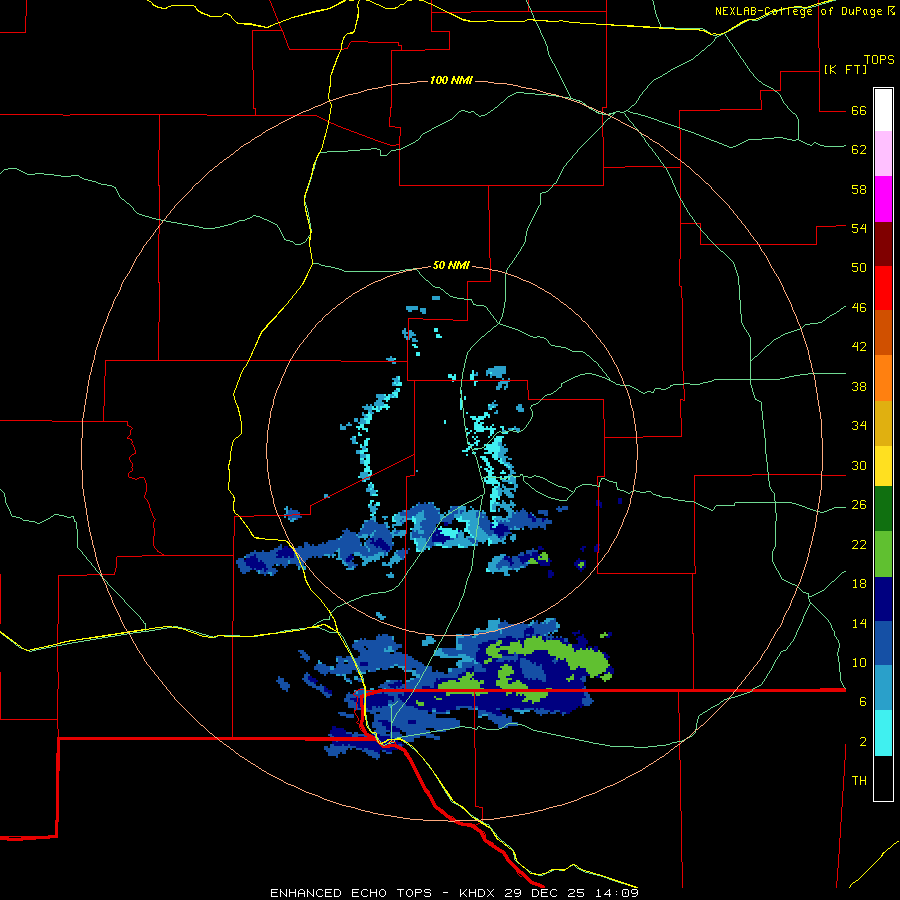This screenshot has height=900, width=900.
Task: Click the white 66+ kft color swatch
Action: coord(883,110)
